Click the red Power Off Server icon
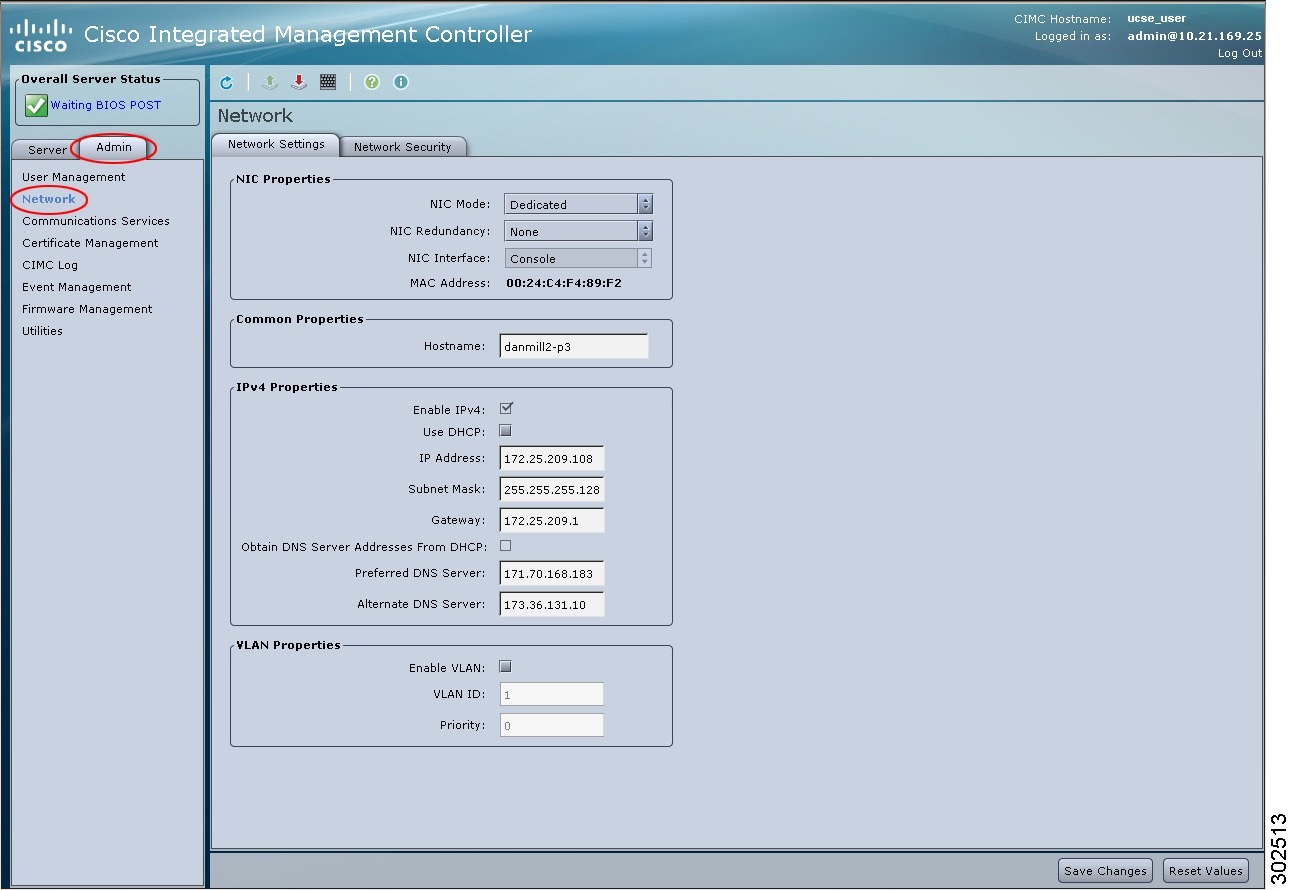1291x890 pixels. point(298,83)
